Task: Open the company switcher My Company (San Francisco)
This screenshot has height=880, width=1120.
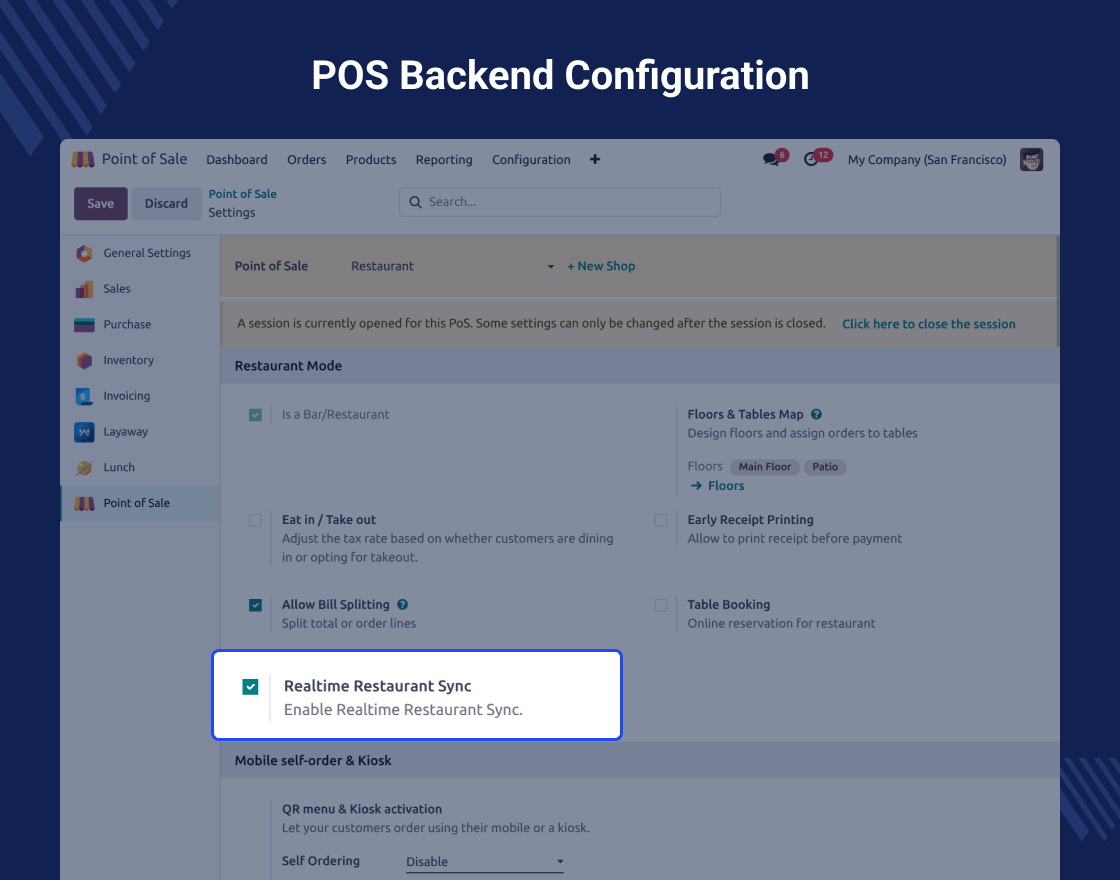Action: click(927, 160)
